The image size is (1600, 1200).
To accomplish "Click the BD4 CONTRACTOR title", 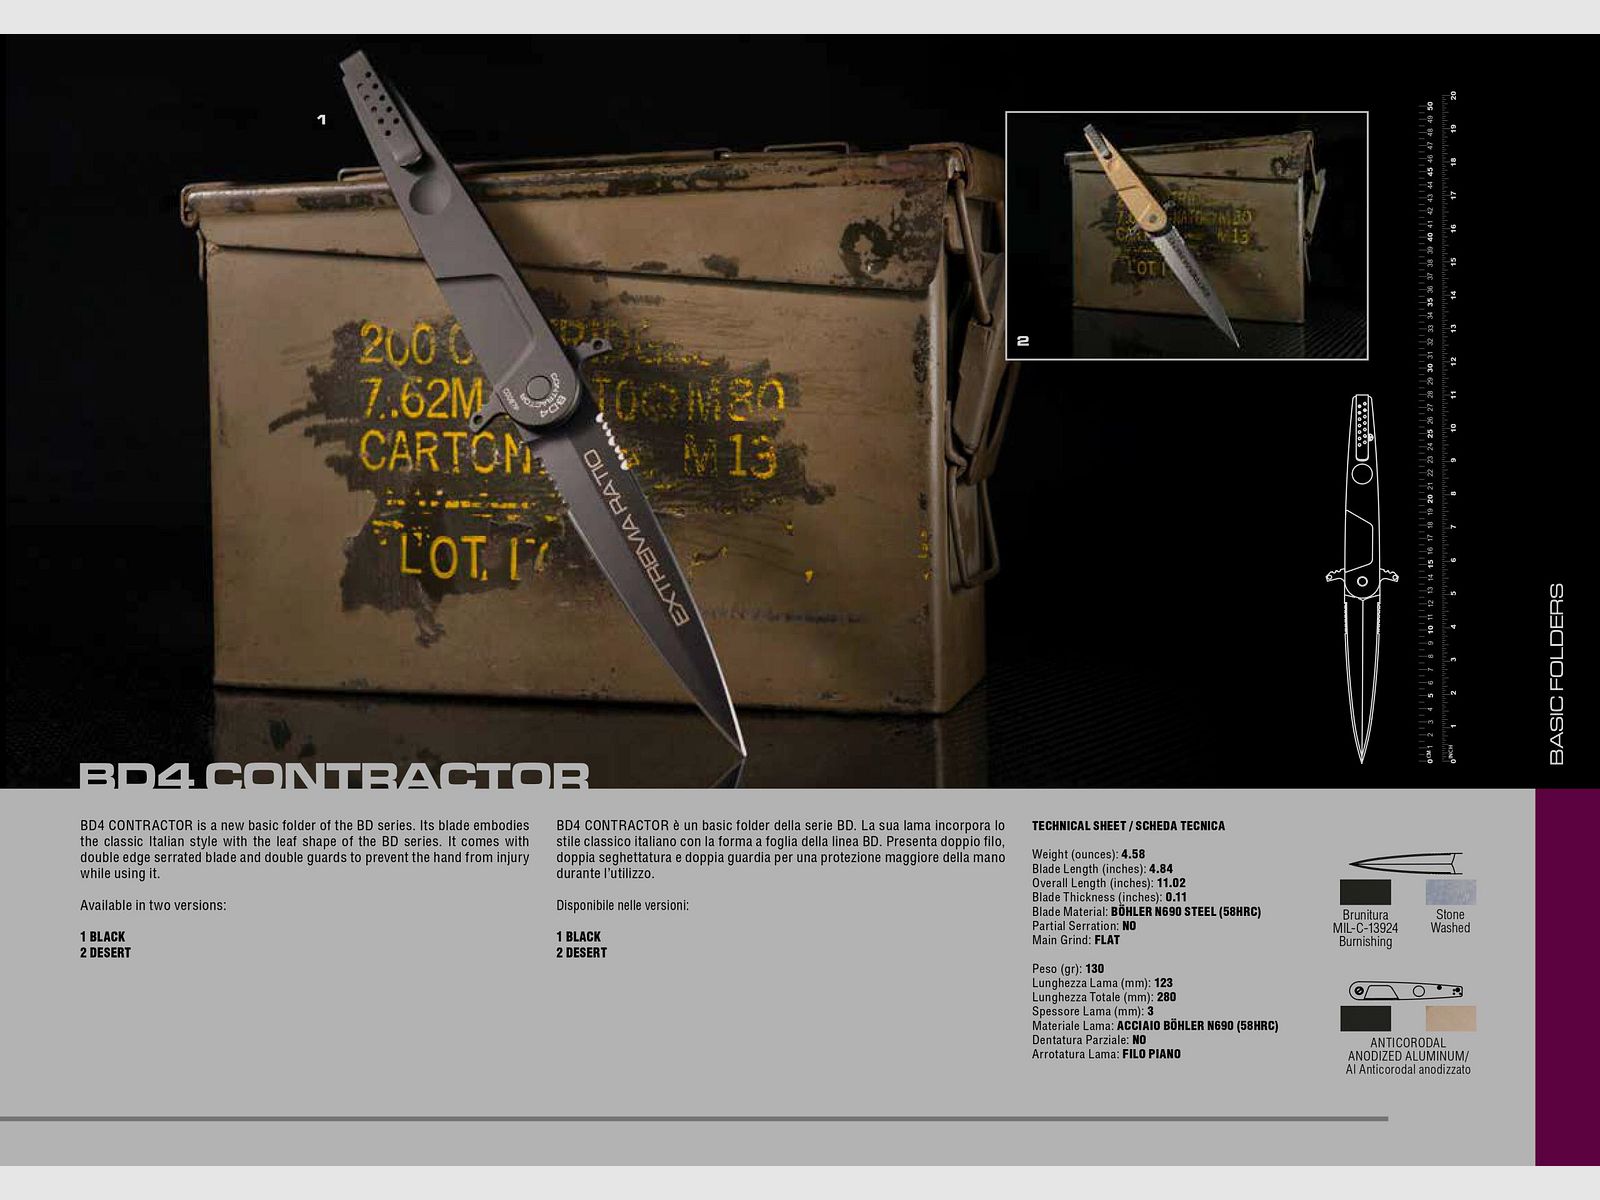I will pos(334,775).
